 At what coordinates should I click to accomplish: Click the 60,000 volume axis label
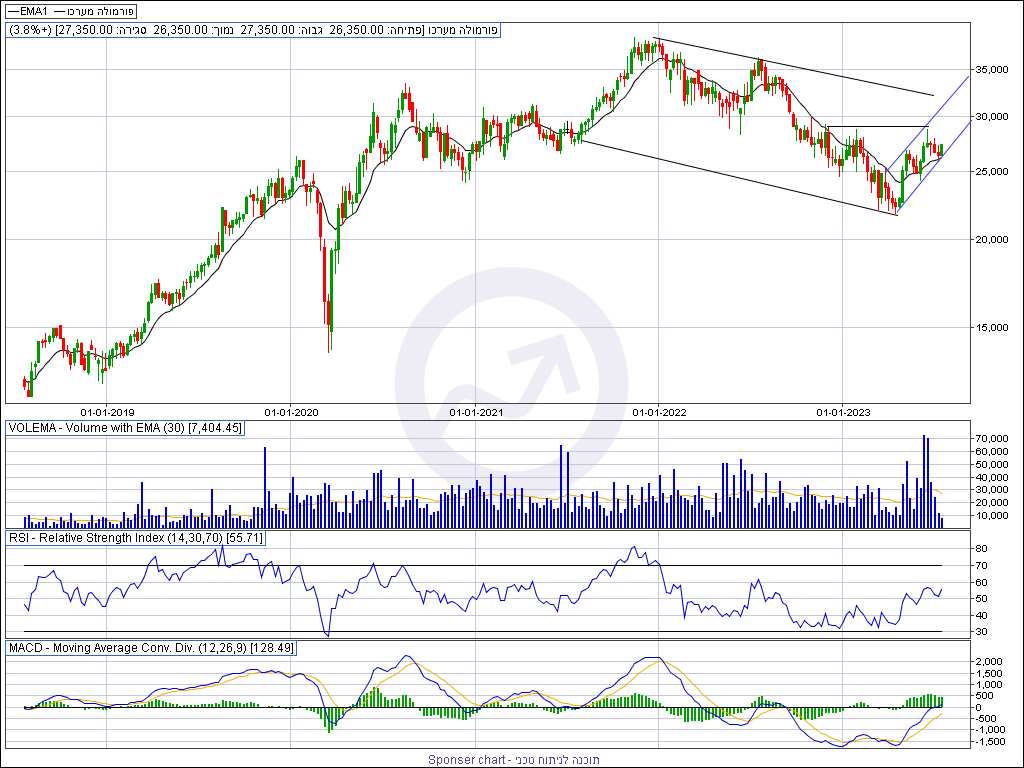point(991,452)
